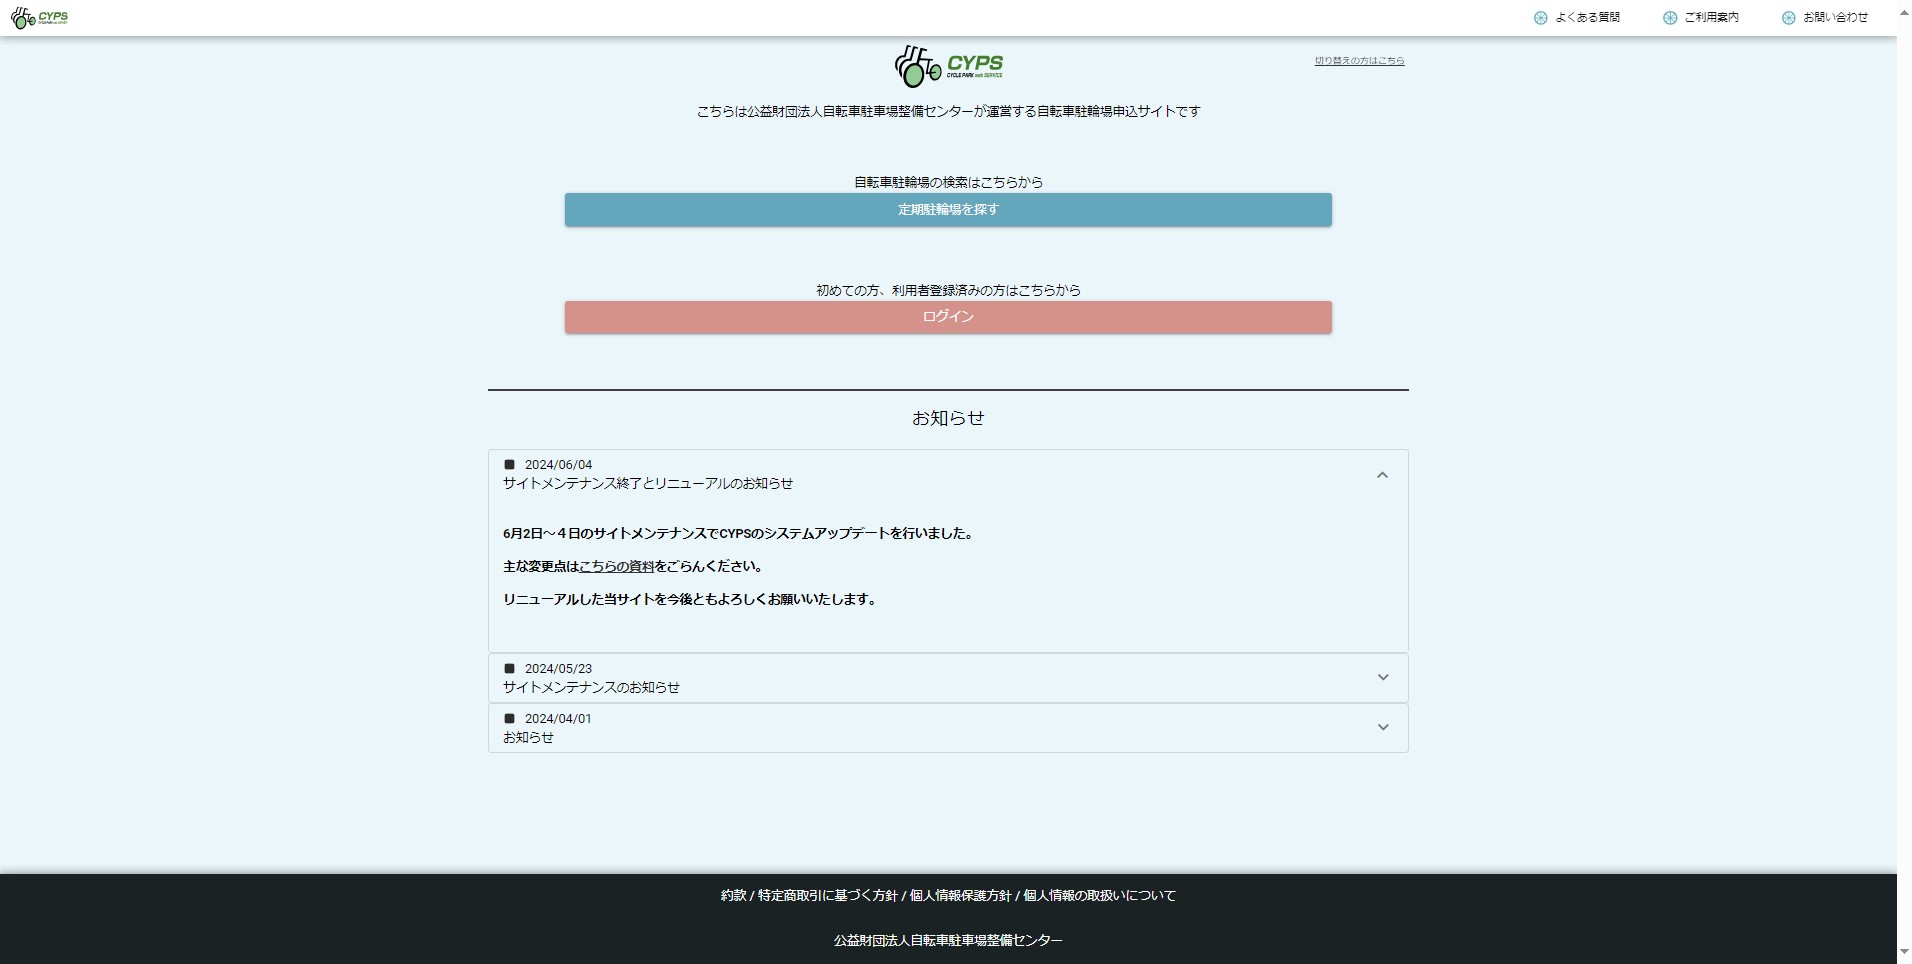Click the scrollbar down arrow
Image resolution: width=1912 pixels, height=964 pixels.
1903,952
